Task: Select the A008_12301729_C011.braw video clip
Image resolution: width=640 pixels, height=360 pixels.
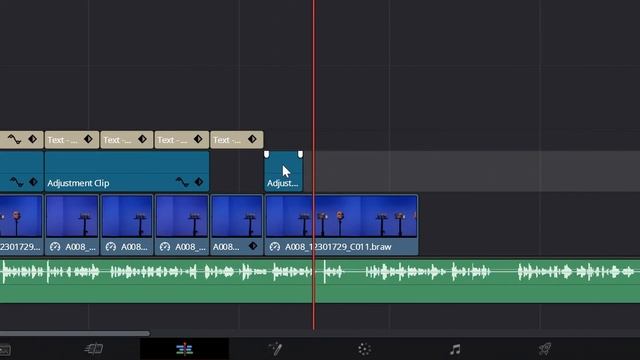Action: click(342, 225)
